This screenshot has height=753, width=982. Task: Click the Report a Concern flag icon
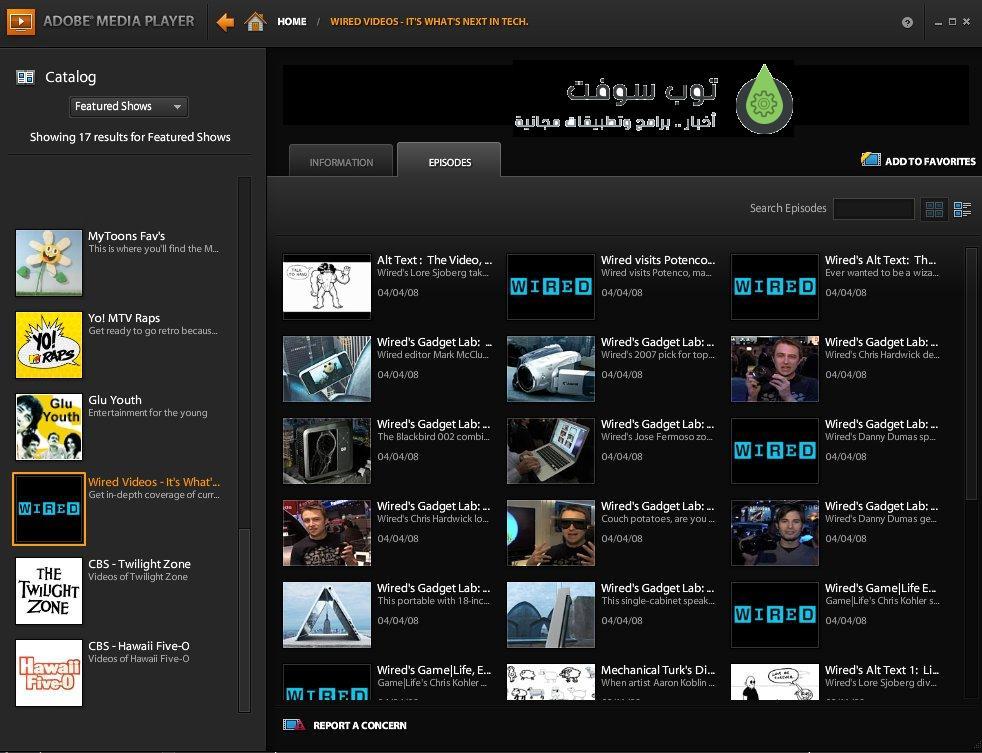293,725
